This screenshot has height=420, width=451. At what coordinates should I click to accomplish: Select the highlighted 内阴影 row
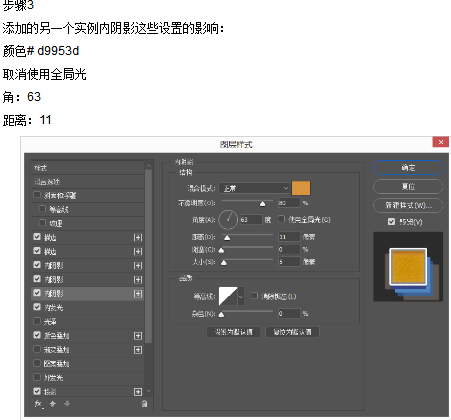[87, 293]
